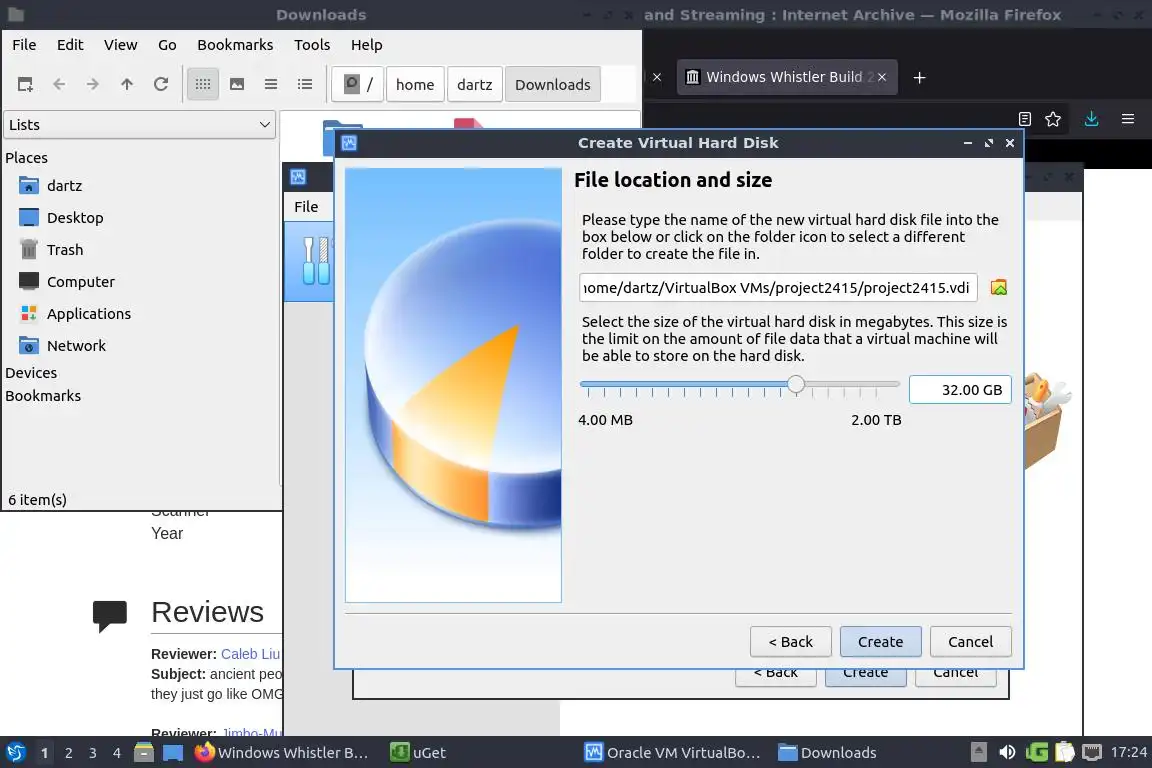The height and width of the screenshot is (768, 1152).
Task: Open the Lists side pane dropdown
Action: tap(140, 125)
